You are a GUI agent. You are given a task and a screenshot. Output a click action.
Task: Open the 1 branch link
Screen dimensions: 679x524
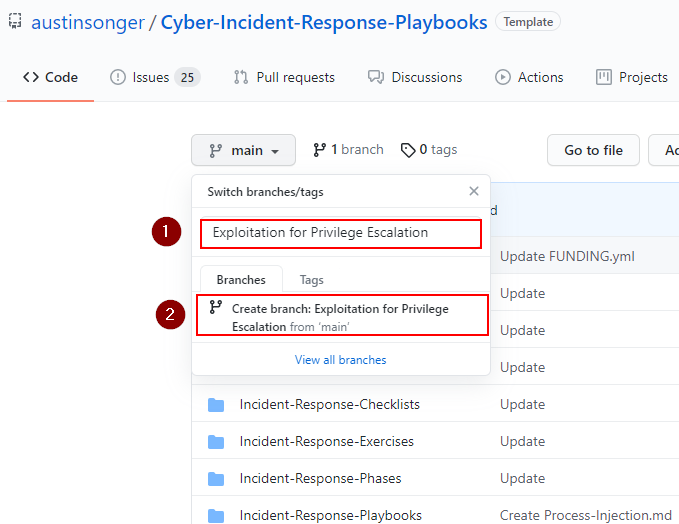(348, 149)
